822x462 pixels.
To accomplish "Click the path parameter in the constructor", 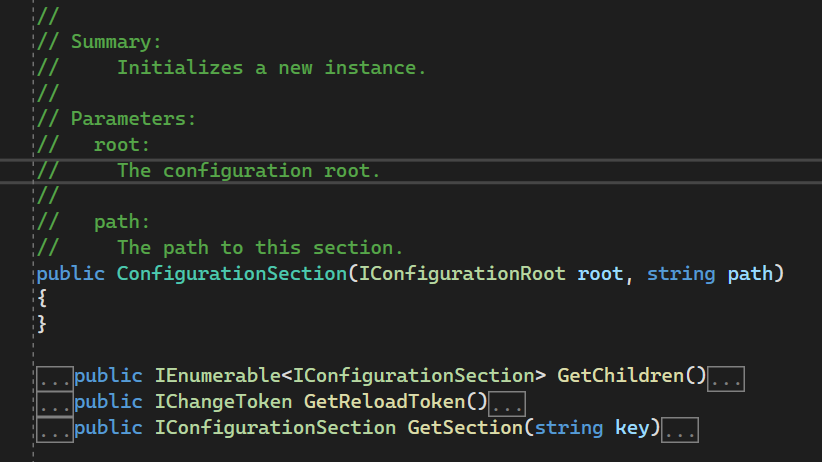I will click(750, 273).
